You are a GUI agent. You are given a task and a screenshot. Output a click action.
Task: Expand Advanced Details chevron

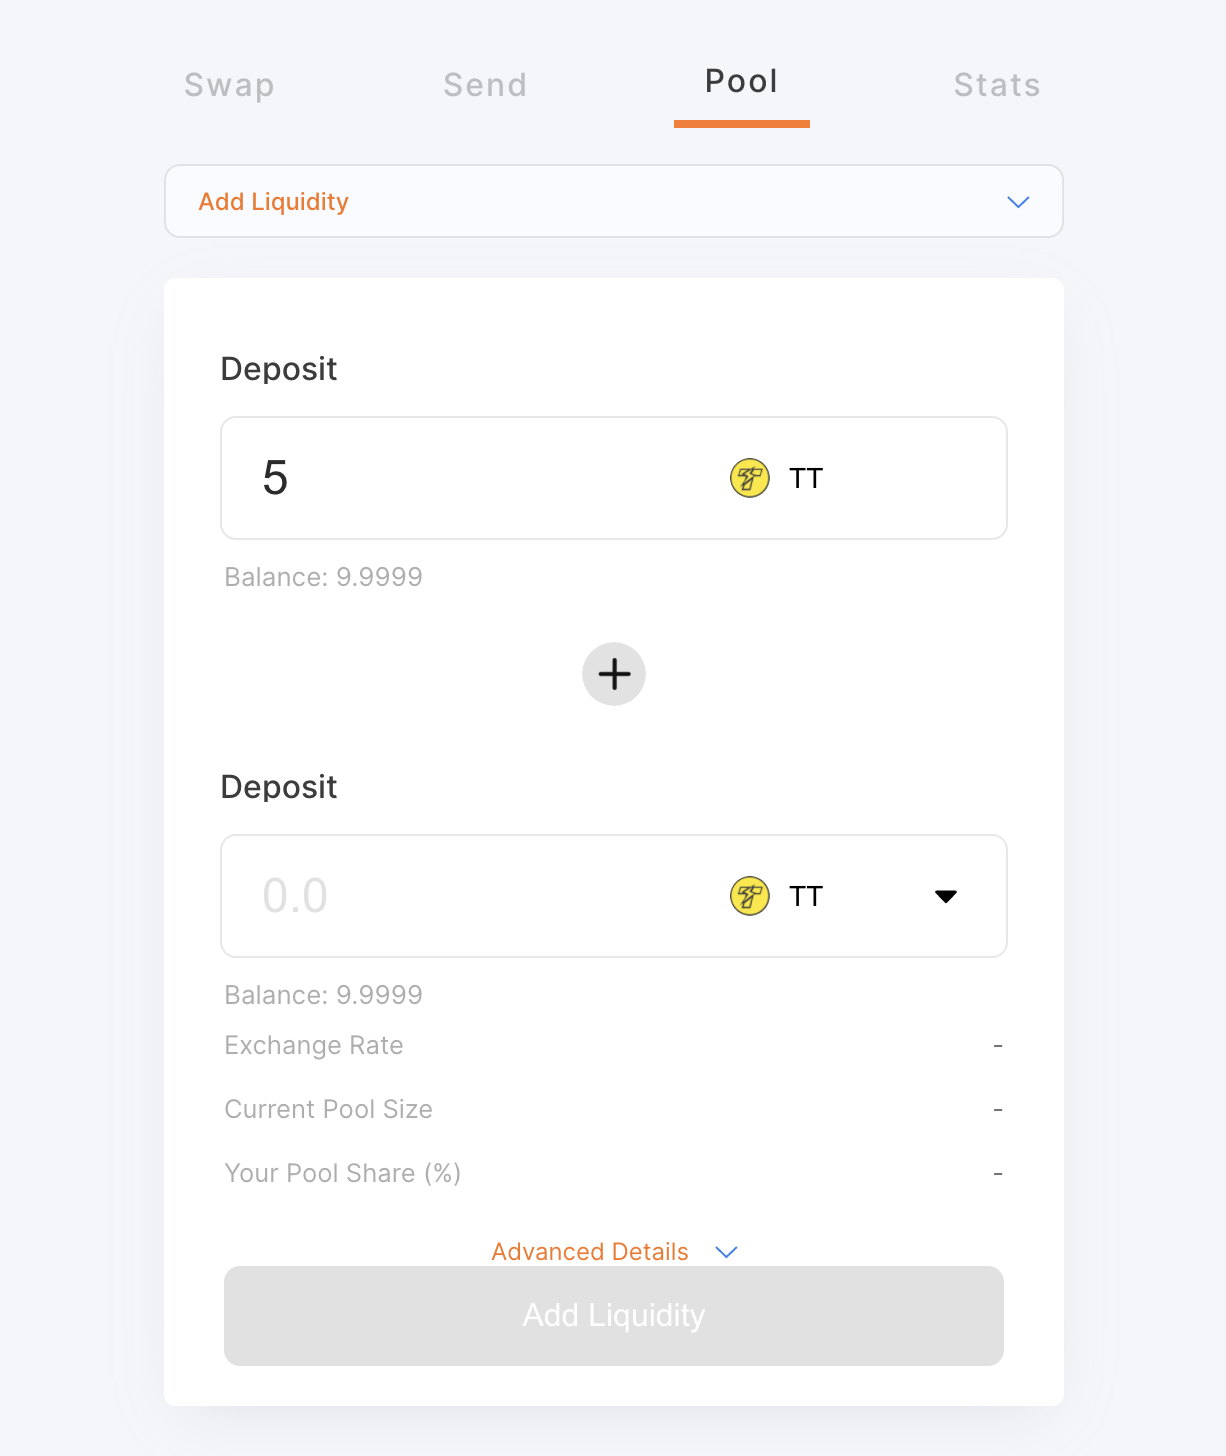click(727, 1252)
